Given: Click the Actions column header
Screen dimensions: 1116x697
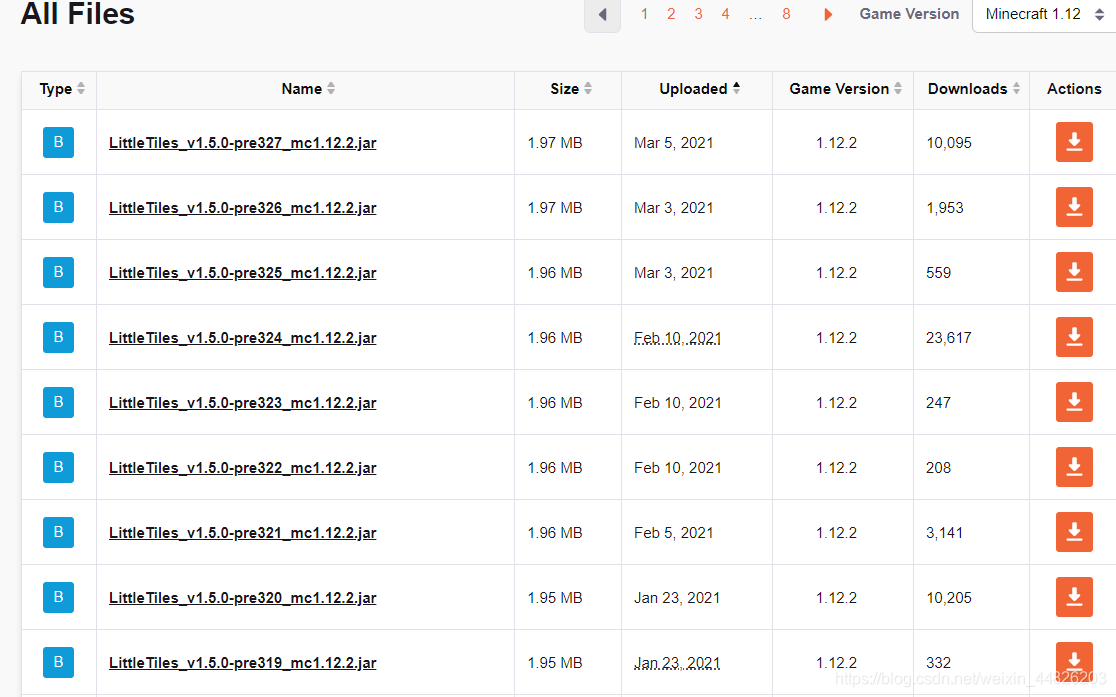Looking at the screenshot, I should pos(1074,88).
